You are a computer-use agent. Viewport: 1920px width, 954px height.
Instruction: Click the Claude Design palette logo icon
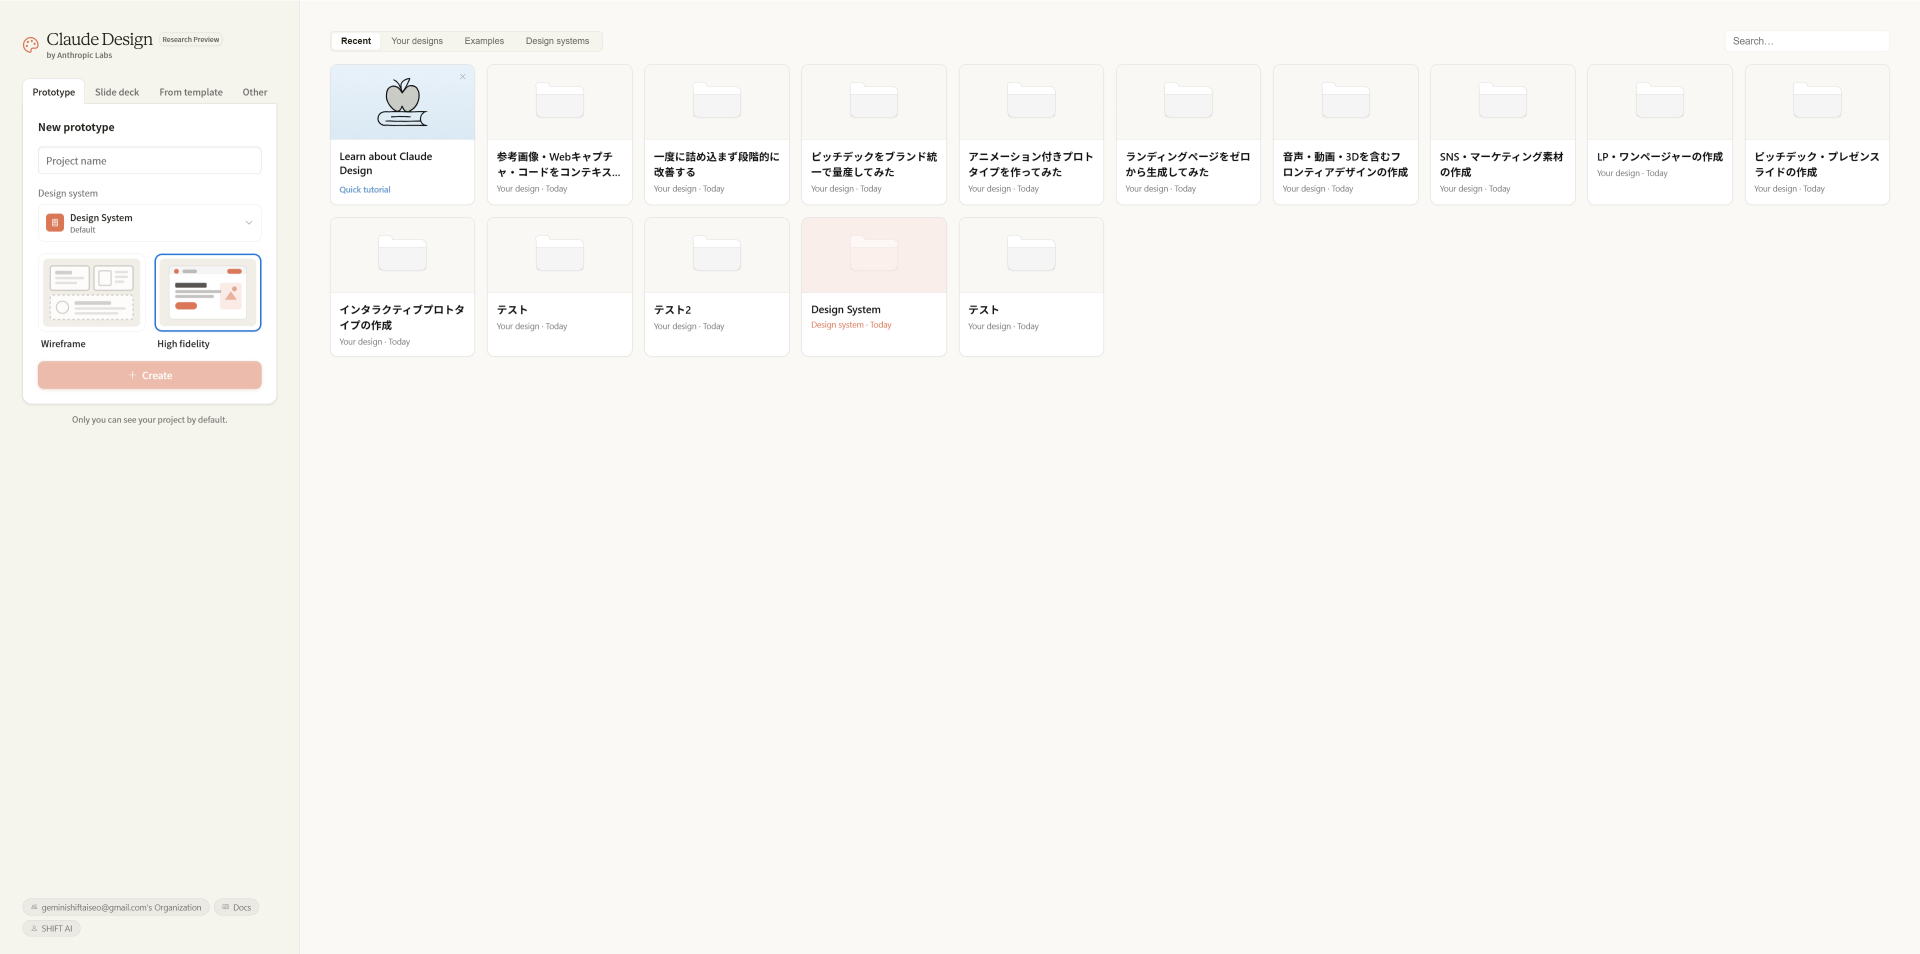pyautogui.click(x=31, y=45)
